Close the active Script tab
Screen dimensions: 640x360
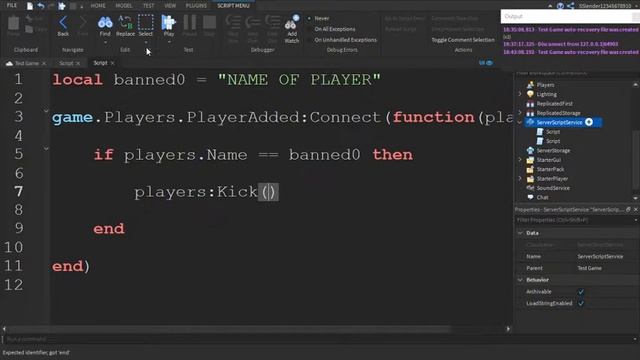112,63
